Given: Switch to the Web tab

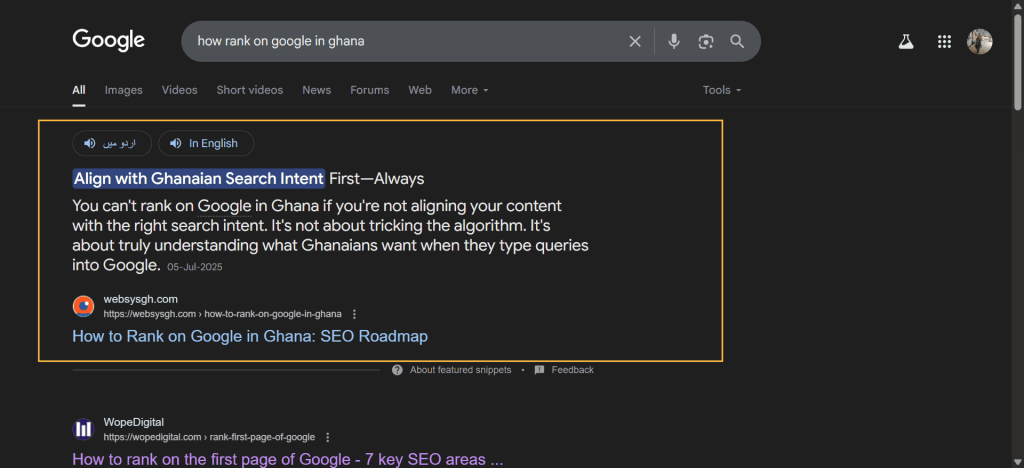Looking at the screenshot, I should (x=420, y=90).
